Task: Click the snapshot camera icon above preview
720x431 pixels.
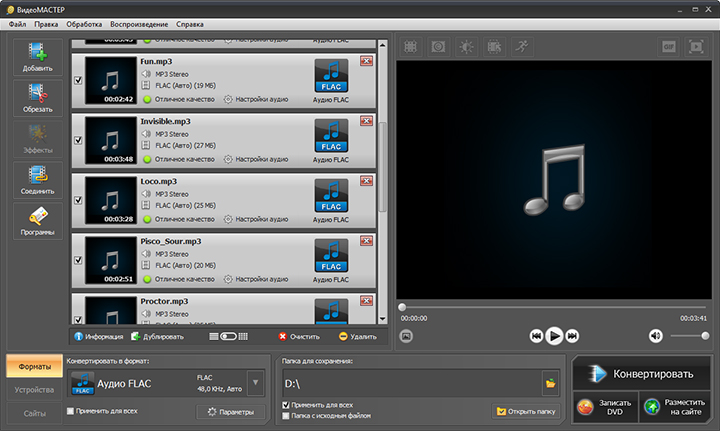Action: [438, 47]
